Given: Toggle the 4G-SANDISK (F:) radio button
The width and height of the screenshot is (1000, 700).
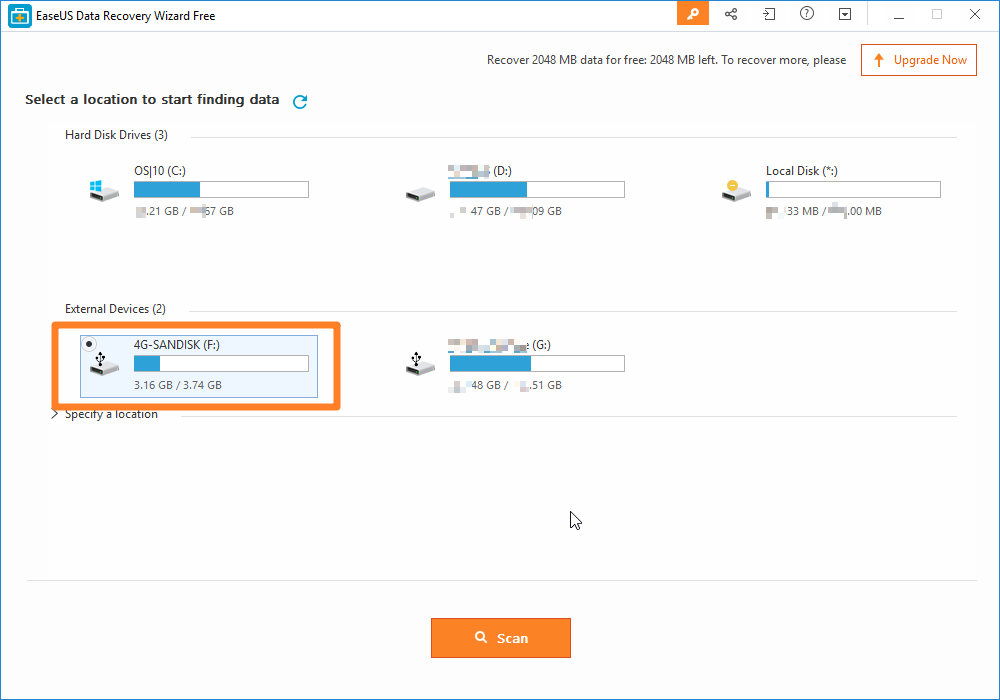Looking at the screenshot, I should point(89,344).
